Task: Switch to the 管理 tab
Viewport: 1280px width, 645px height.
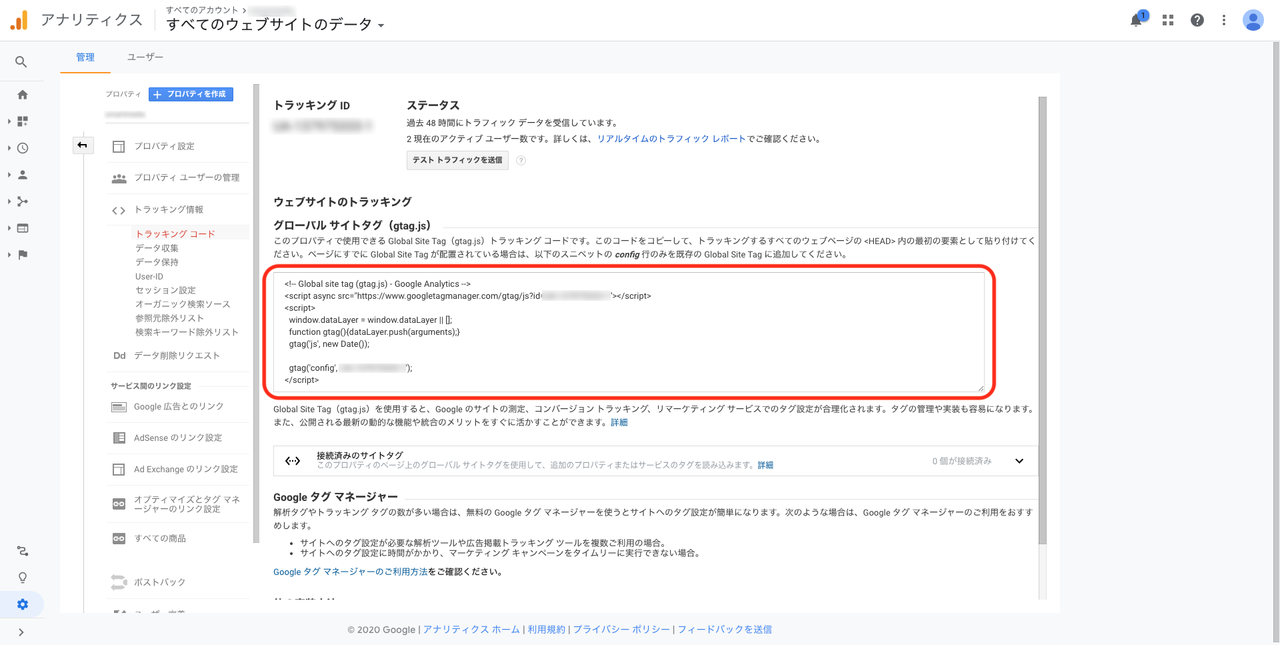Action: (85, 57)
